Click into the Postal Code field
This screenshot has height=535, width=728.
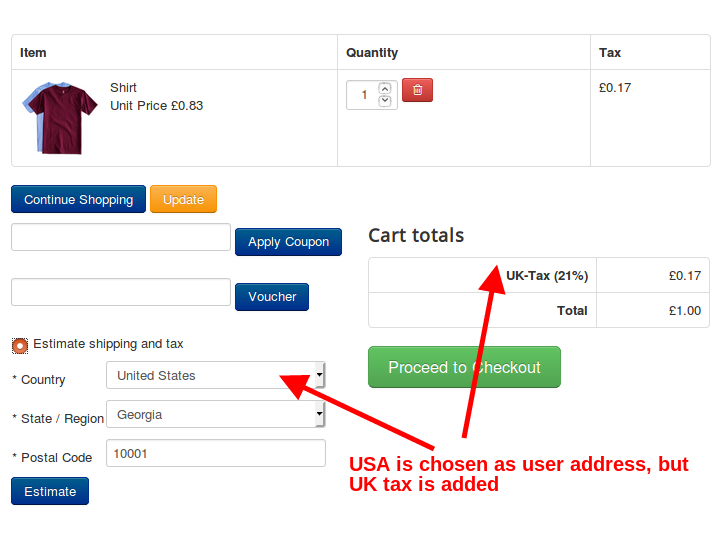coord(215,453)
